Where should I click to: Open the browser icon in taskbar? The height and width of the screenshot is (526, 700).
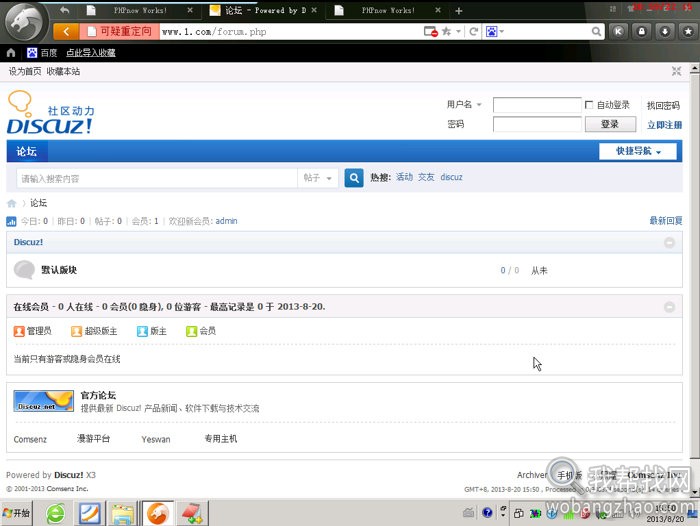158,513
